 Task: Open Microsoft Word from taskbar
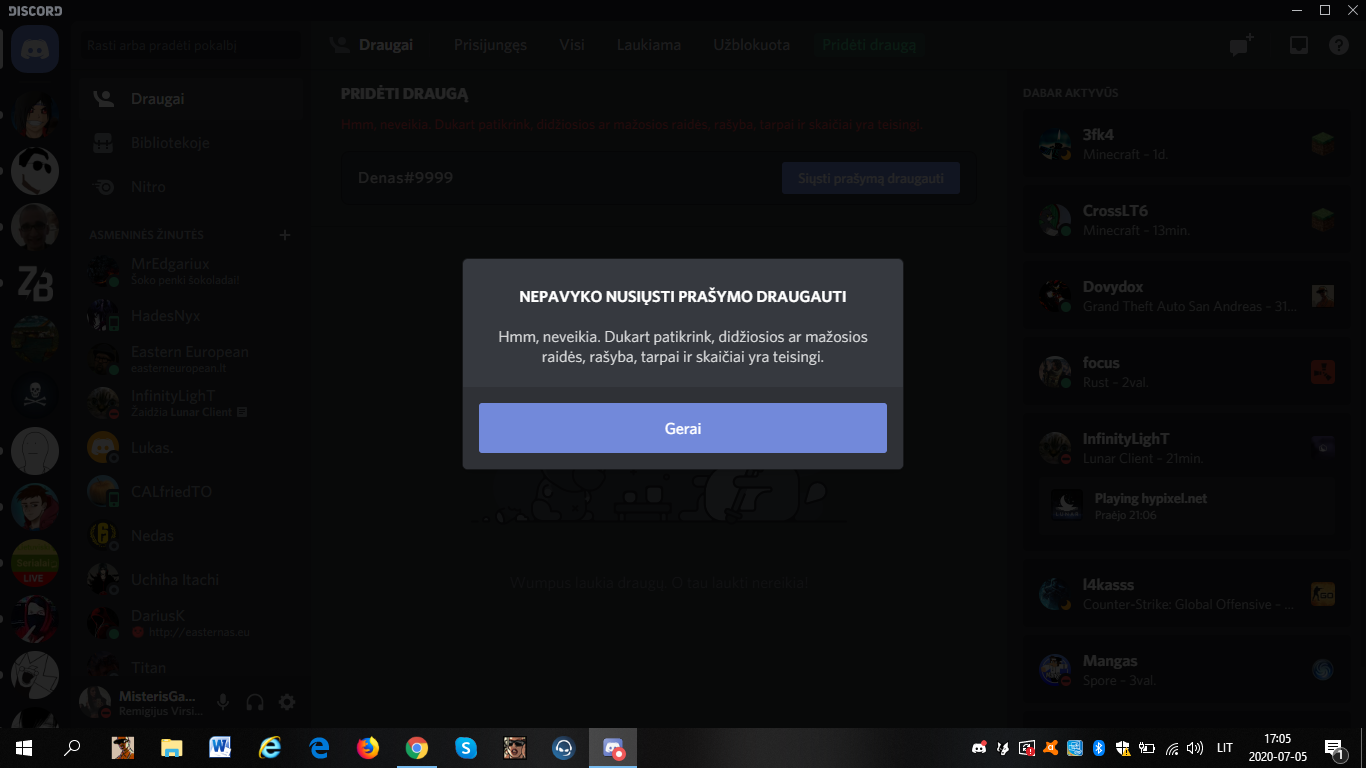pos(221,748)
